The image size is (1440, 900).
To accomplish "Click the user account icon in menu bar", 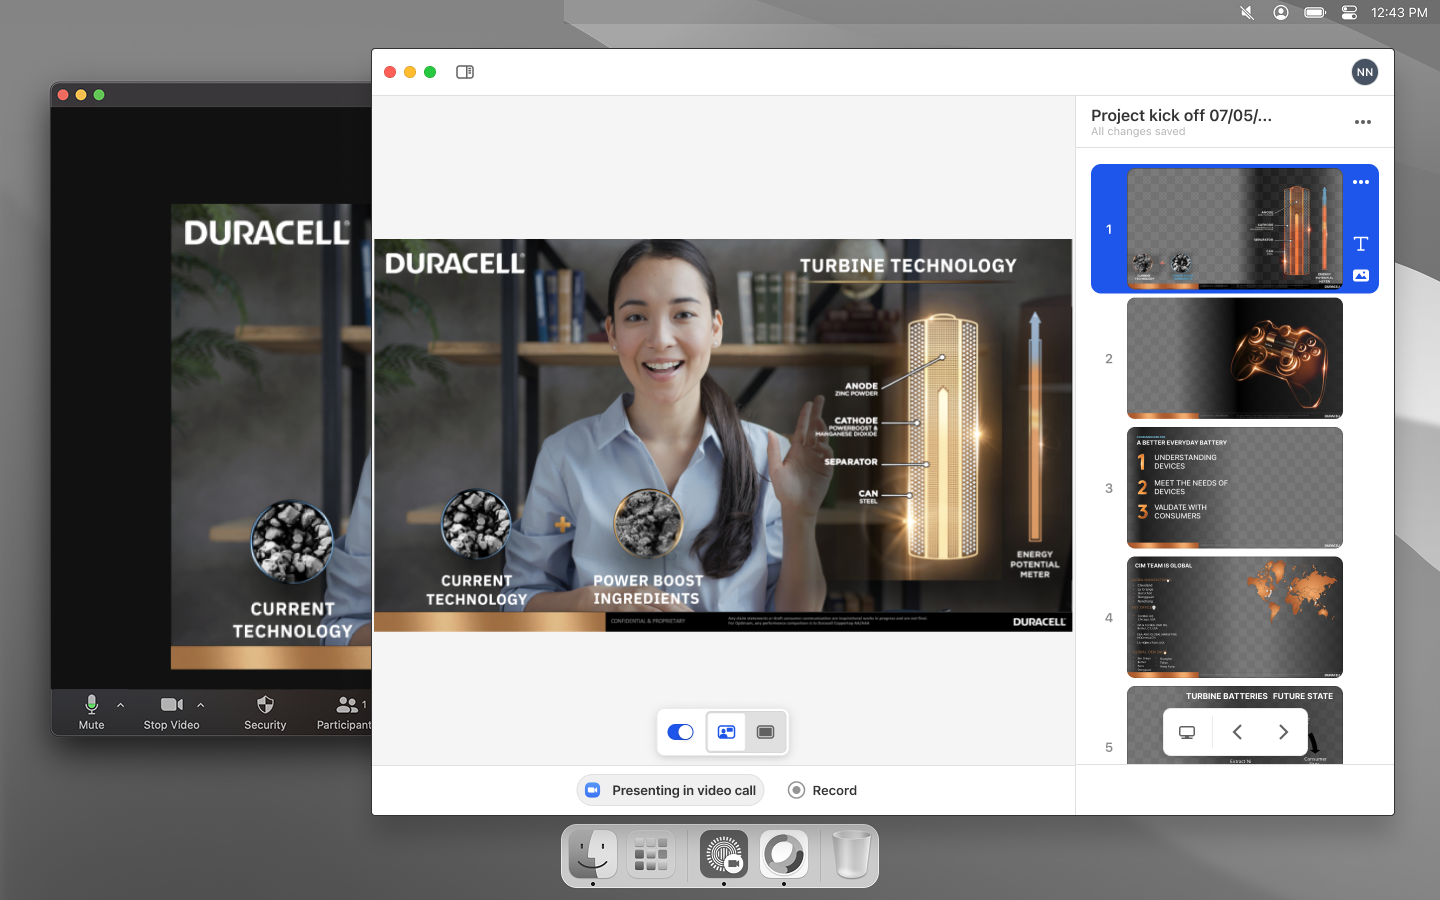I will click(1281, 13).
